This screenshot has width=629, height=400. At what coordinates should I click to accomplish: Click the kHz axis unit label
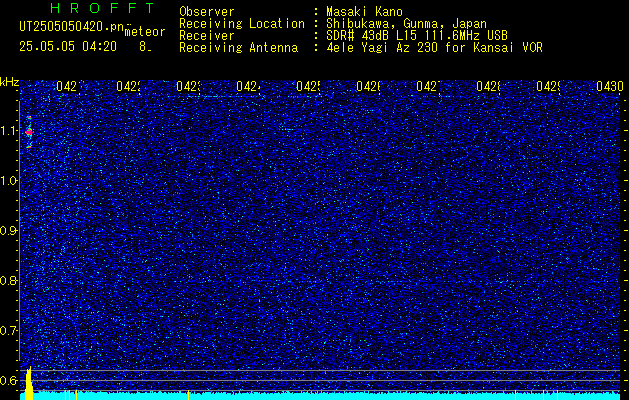point(10,83)
